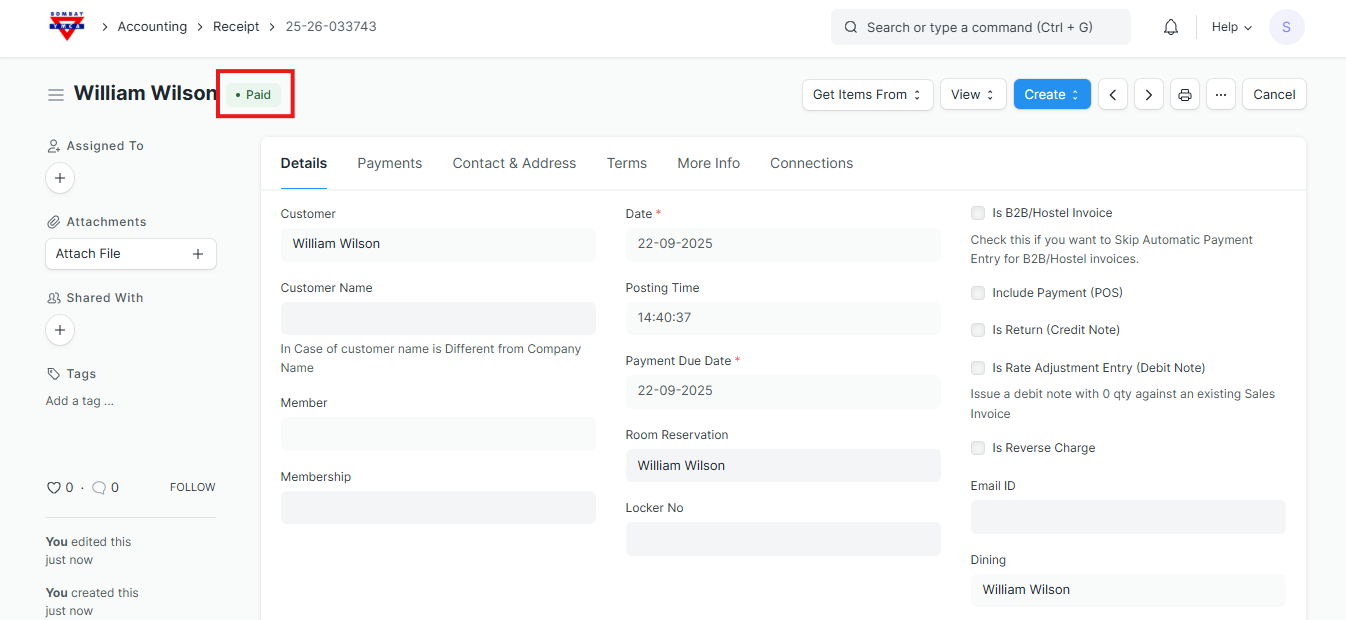Screen dimensions: 1346x620
Task: Toggle the sidebar hamburger menu
Action: tap(56, 95)
